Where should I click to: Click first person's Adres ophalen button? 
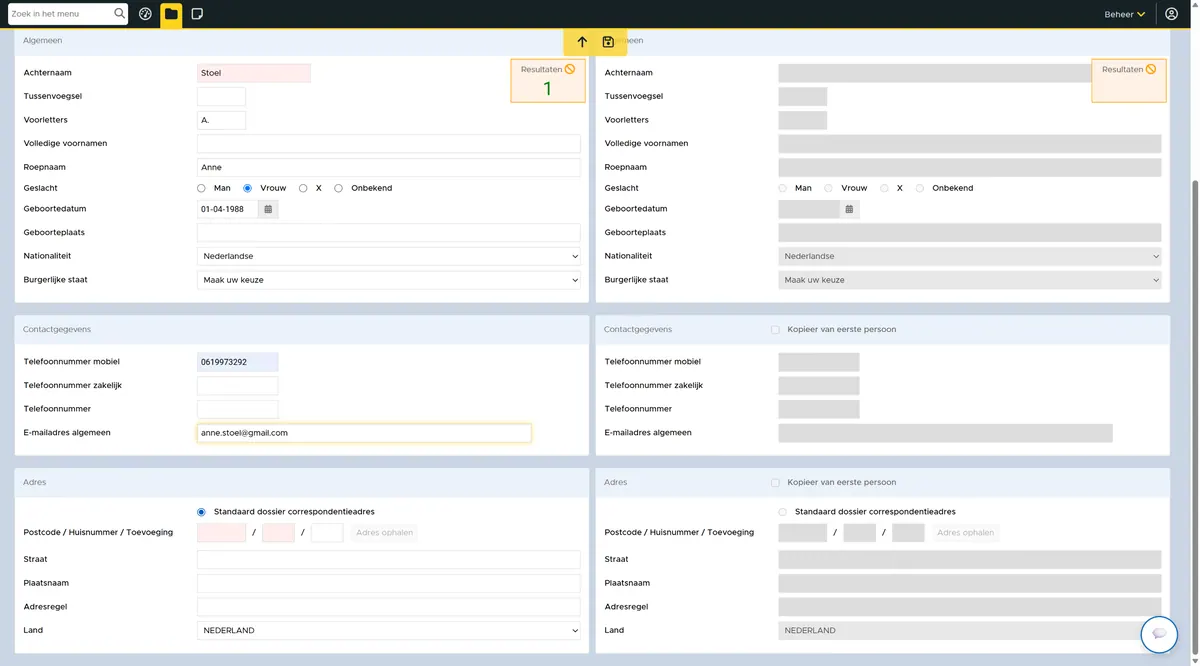[x=384, y=533]
